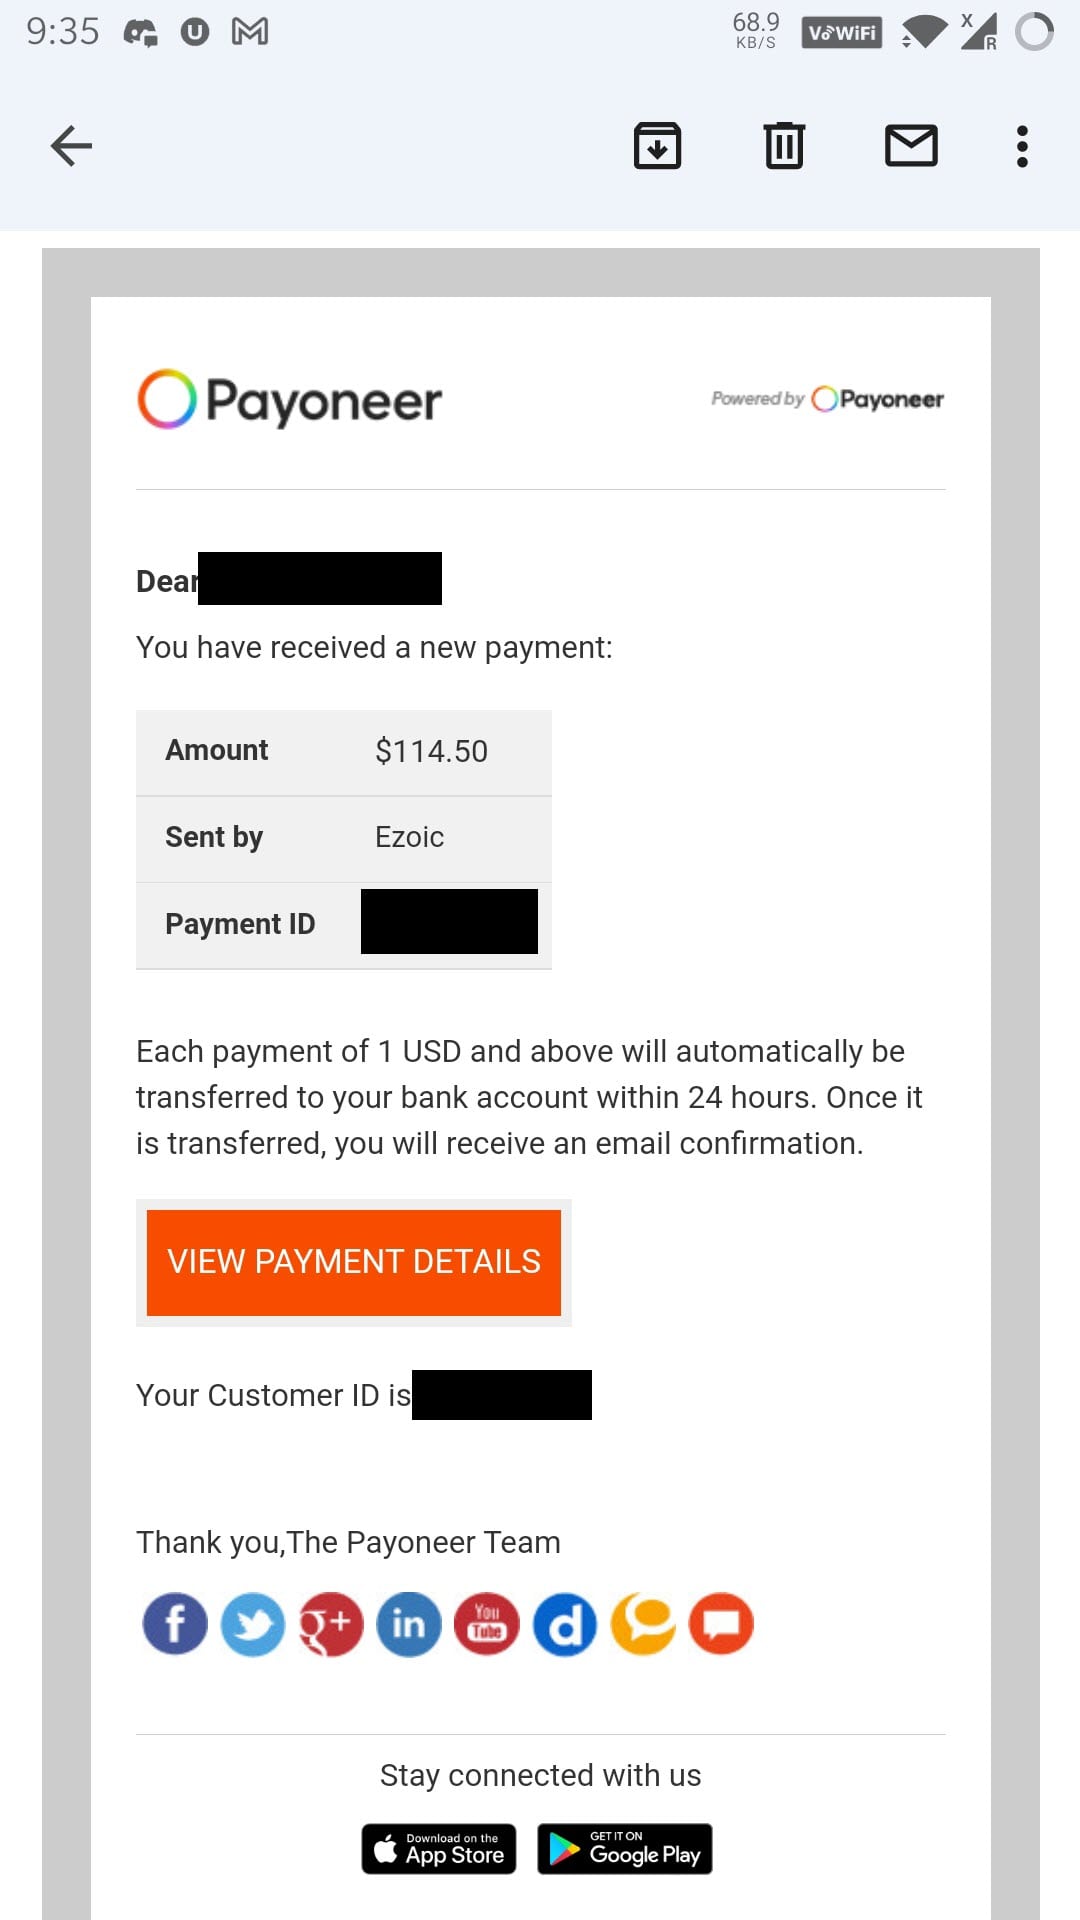Open Google Plus social icon
Viewport: 1080px width, 1920px height.
click(x=331, y=1624)
